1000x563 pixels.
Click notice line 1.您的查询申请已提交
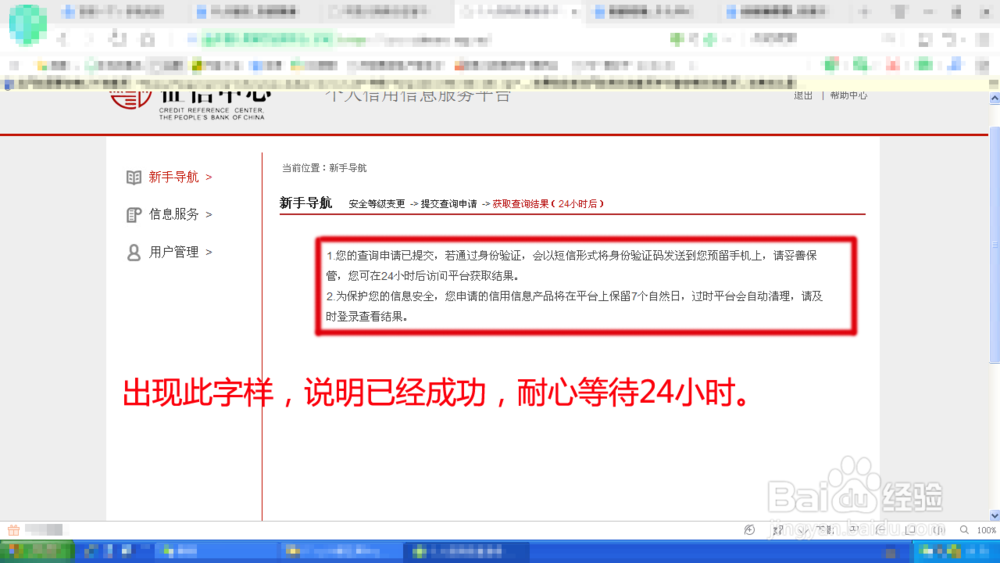571,265
